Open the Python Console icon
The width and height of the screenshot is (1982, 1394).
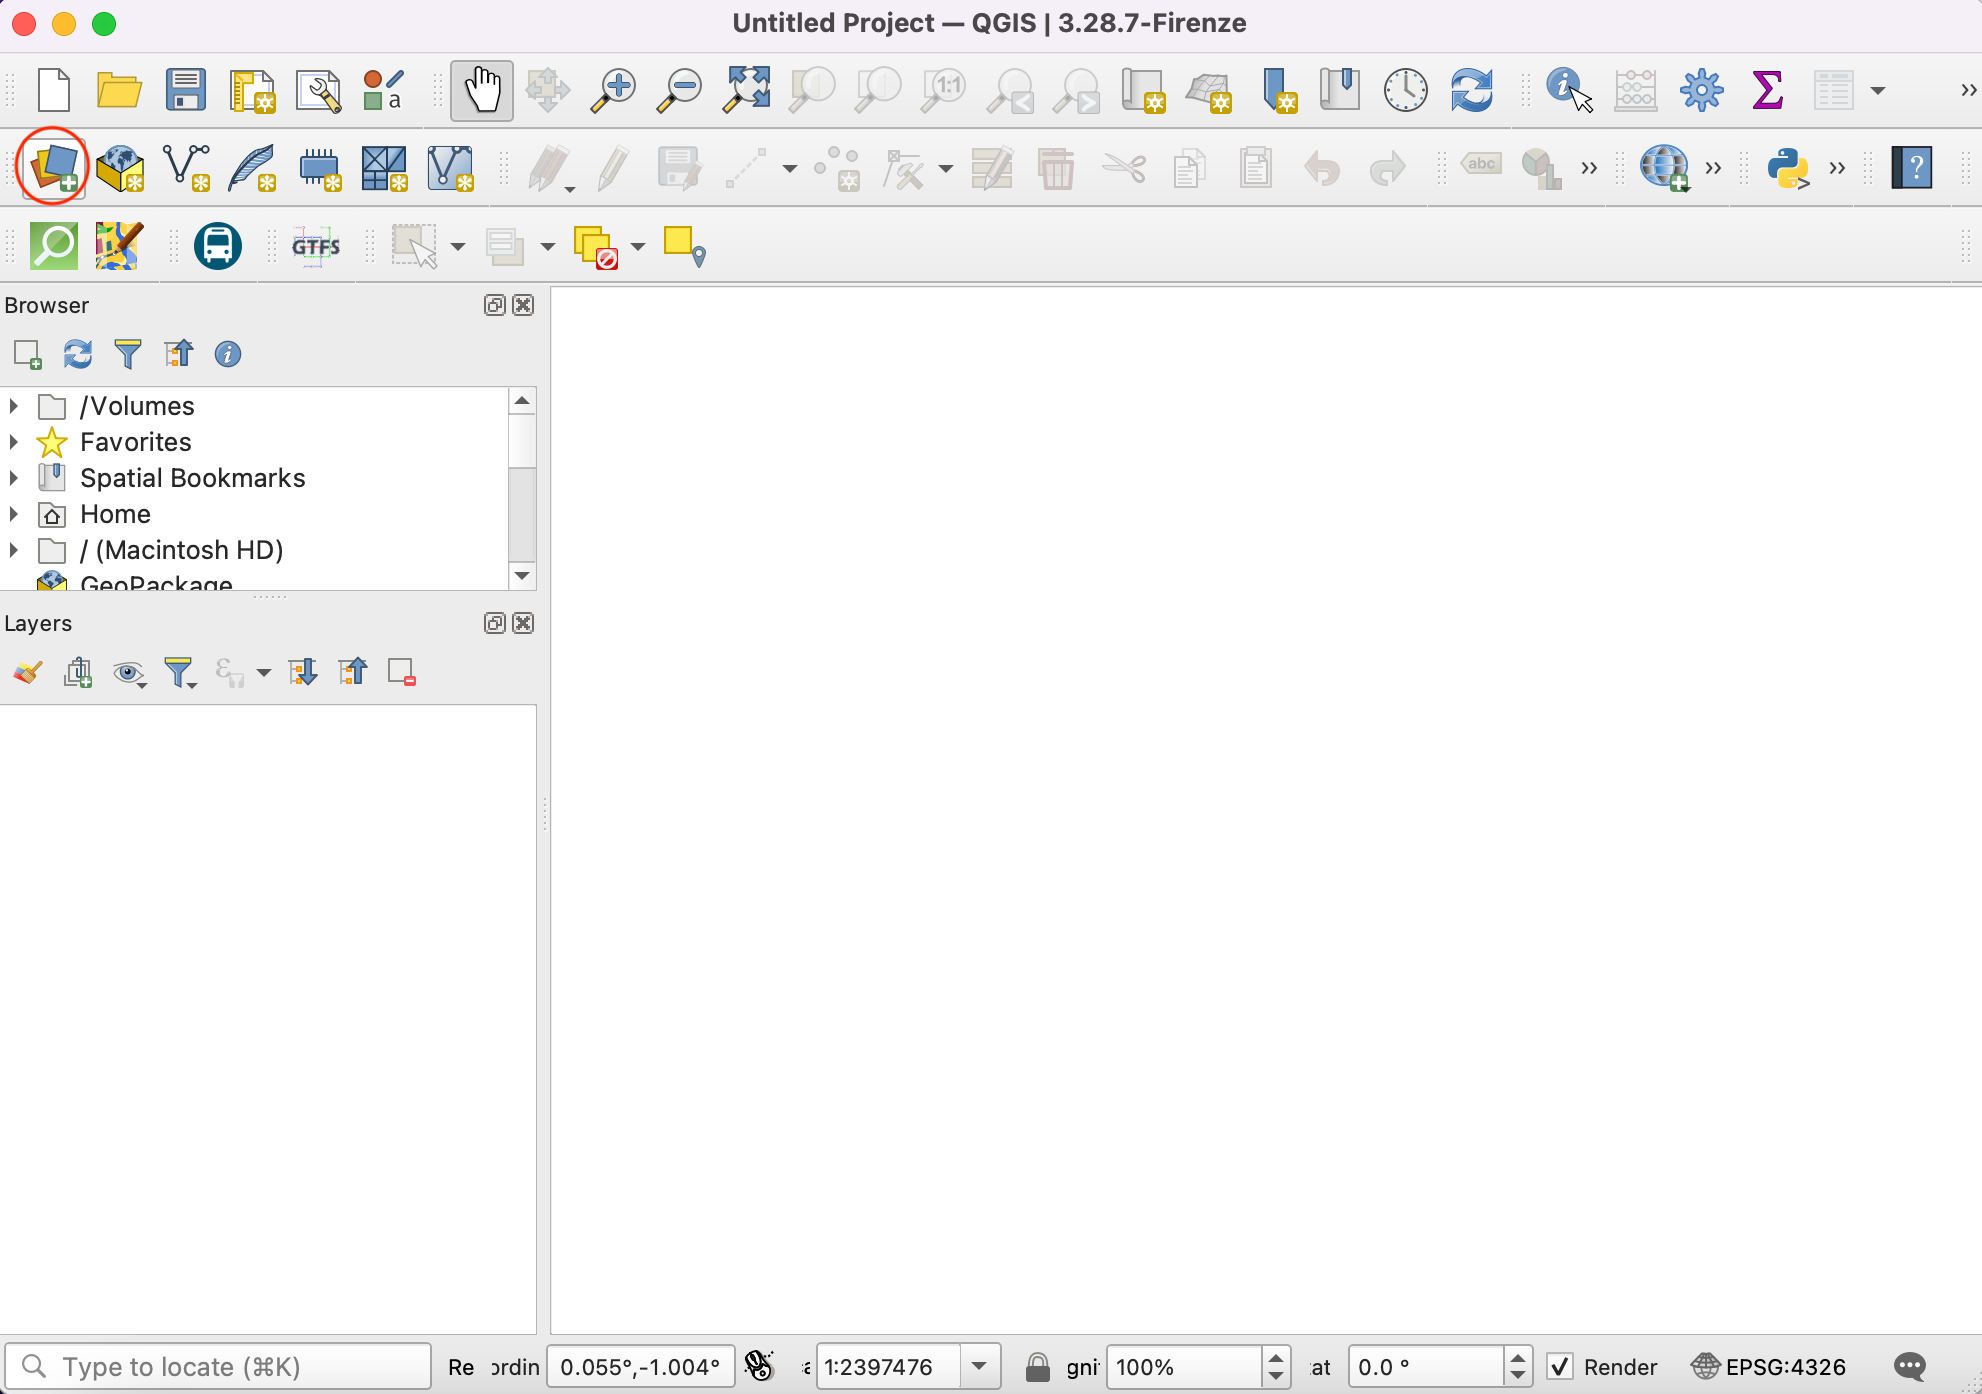tap(1788, 167)
